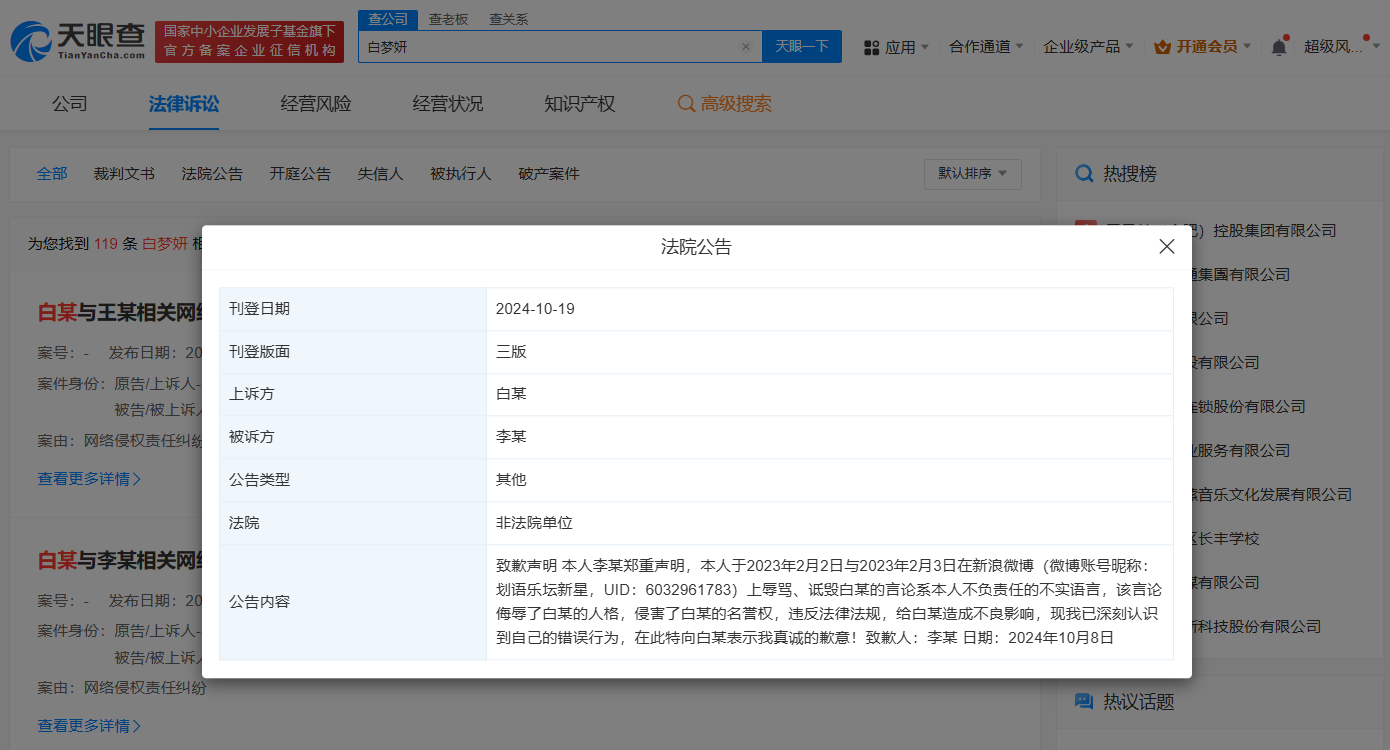Open the 超级风... account menu
Screen dimensions: 1390x750
click(x=1333, y=47)
